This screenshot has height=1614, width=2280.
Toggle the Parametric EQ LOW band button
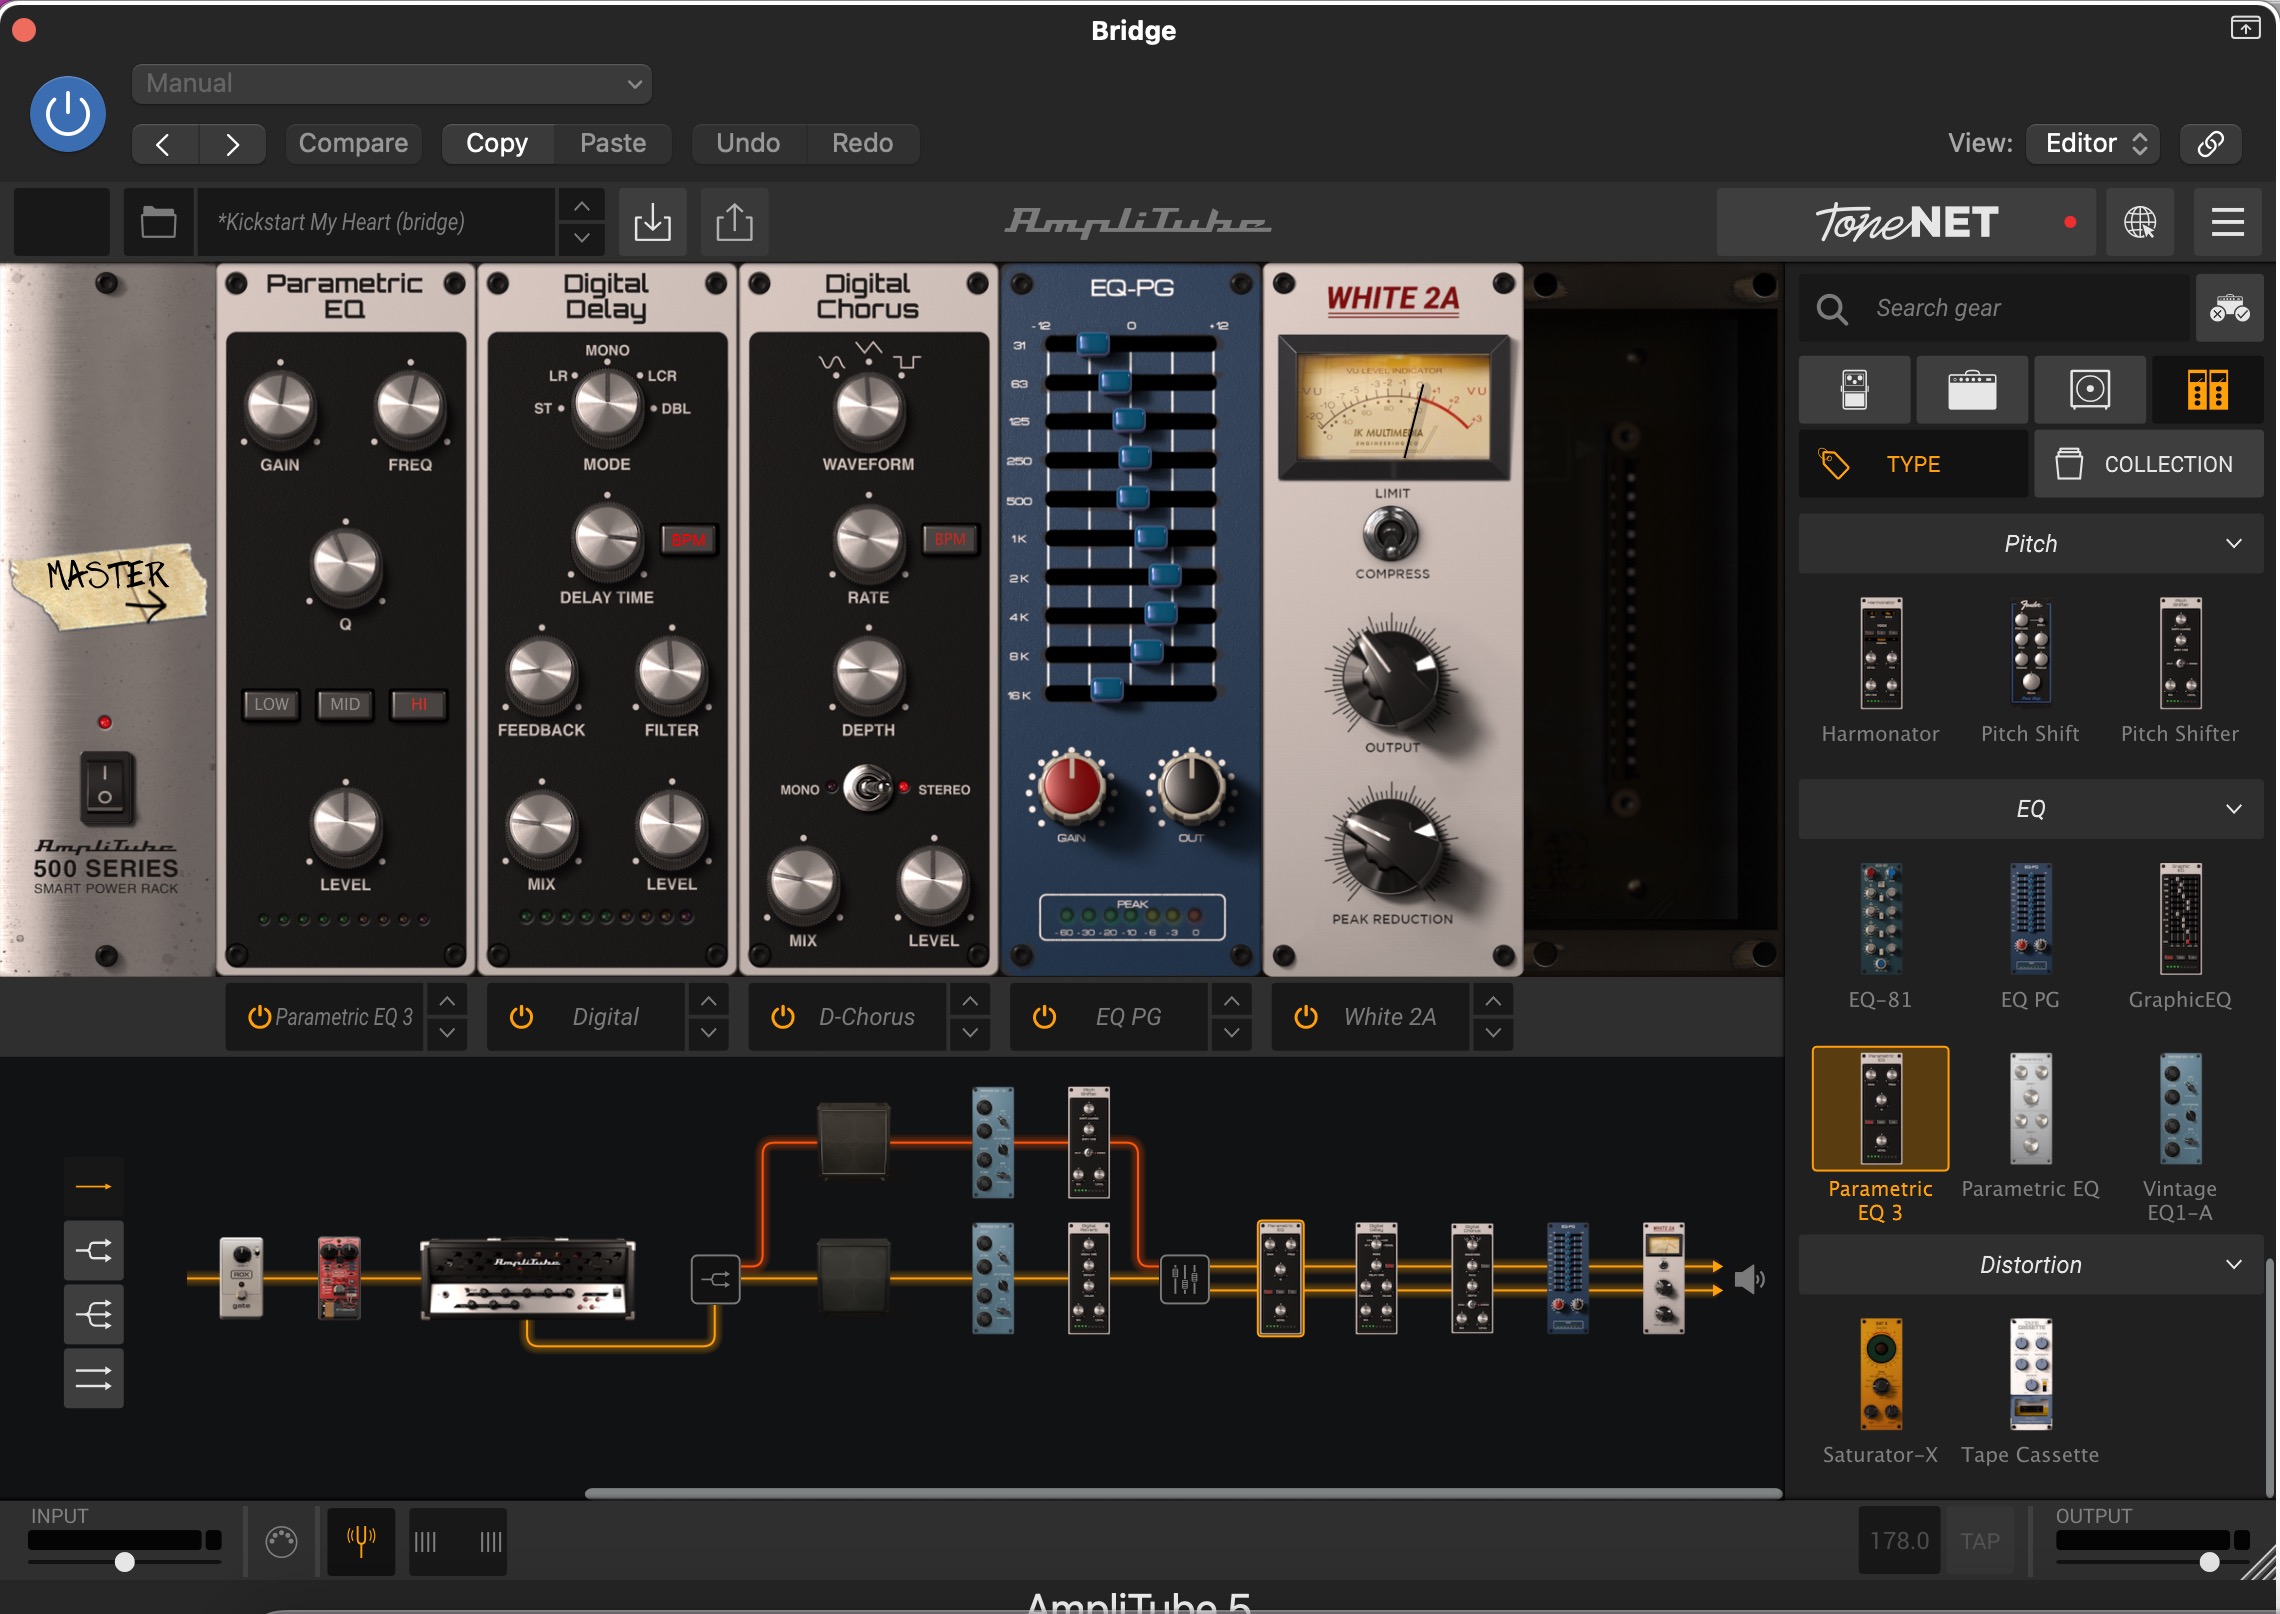(271, 704)
